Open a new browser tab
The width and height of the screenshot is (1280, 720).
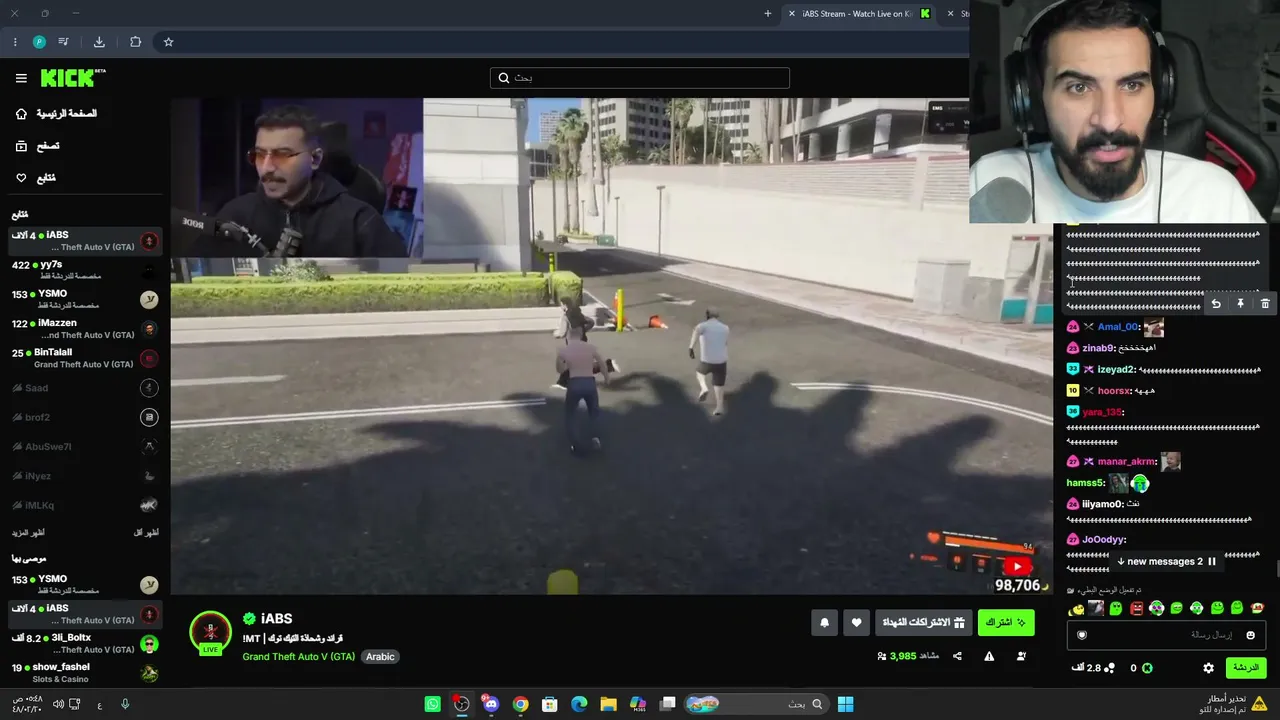(768, 14)
